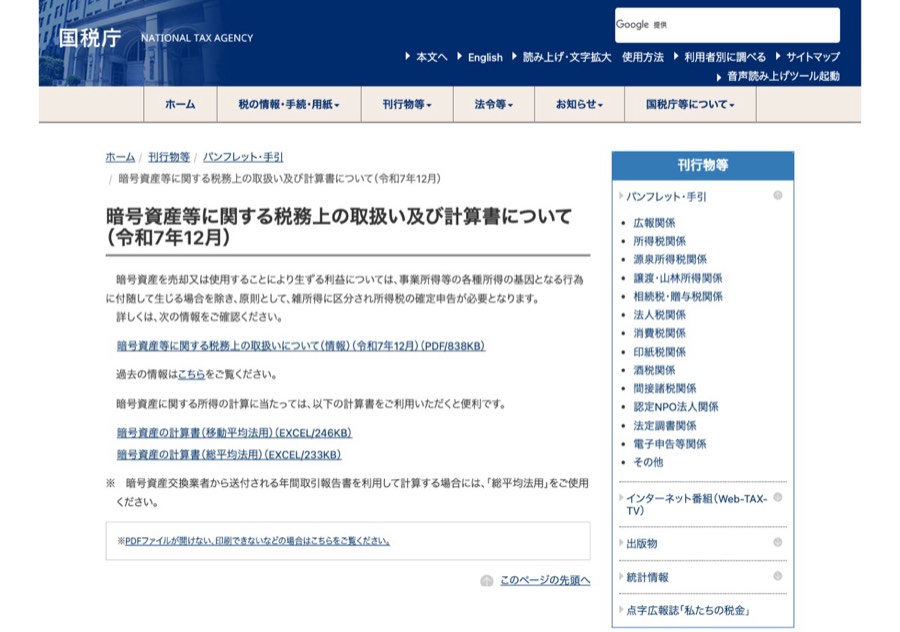Open 読み上げ・文字拡大 link

pyautogui.click(x=567, y=57)
